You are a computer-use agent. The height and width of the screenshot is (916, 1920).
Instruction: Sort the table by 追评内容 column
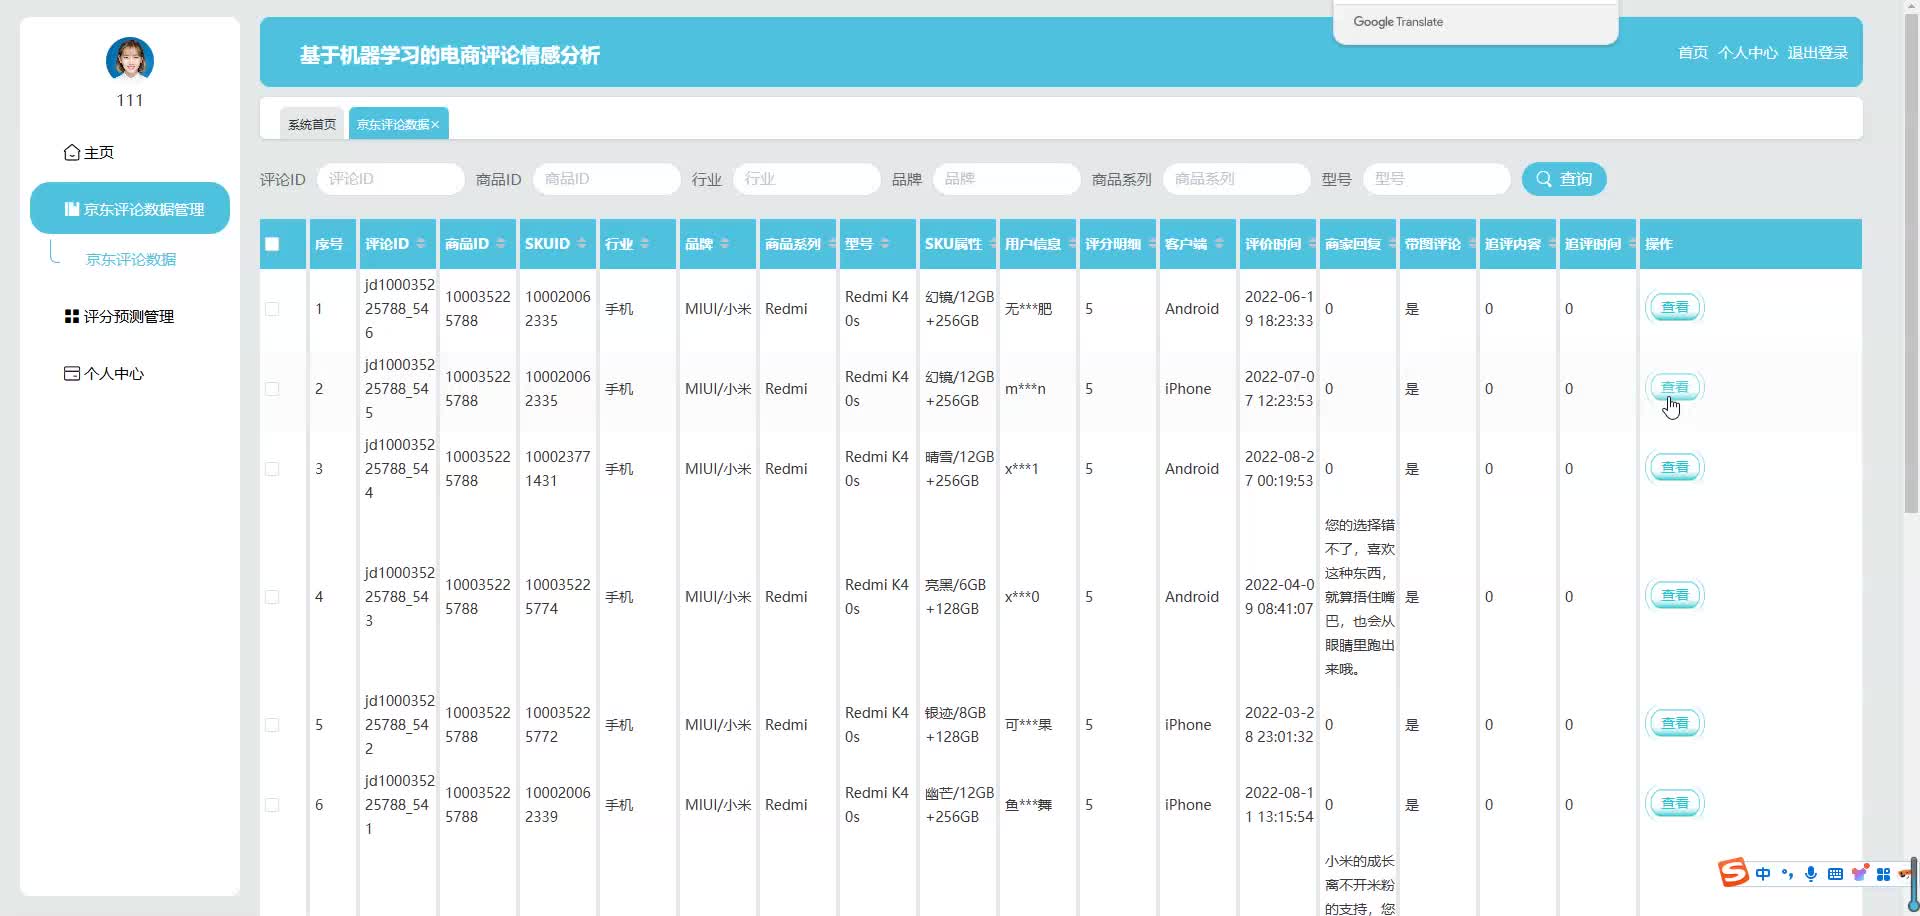[1553, 244]
